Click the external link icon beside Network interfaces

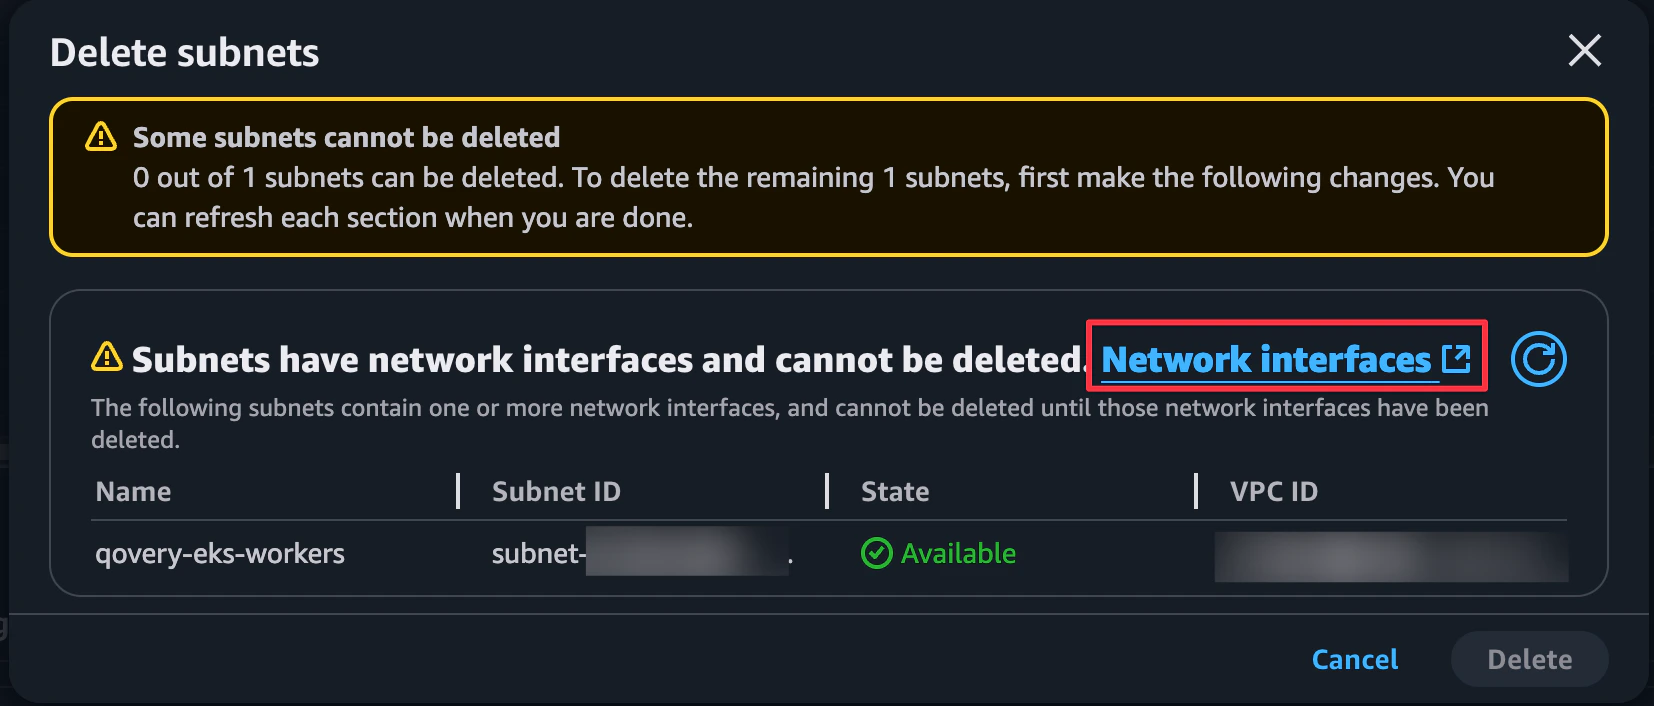click(x=1458, y=357)
